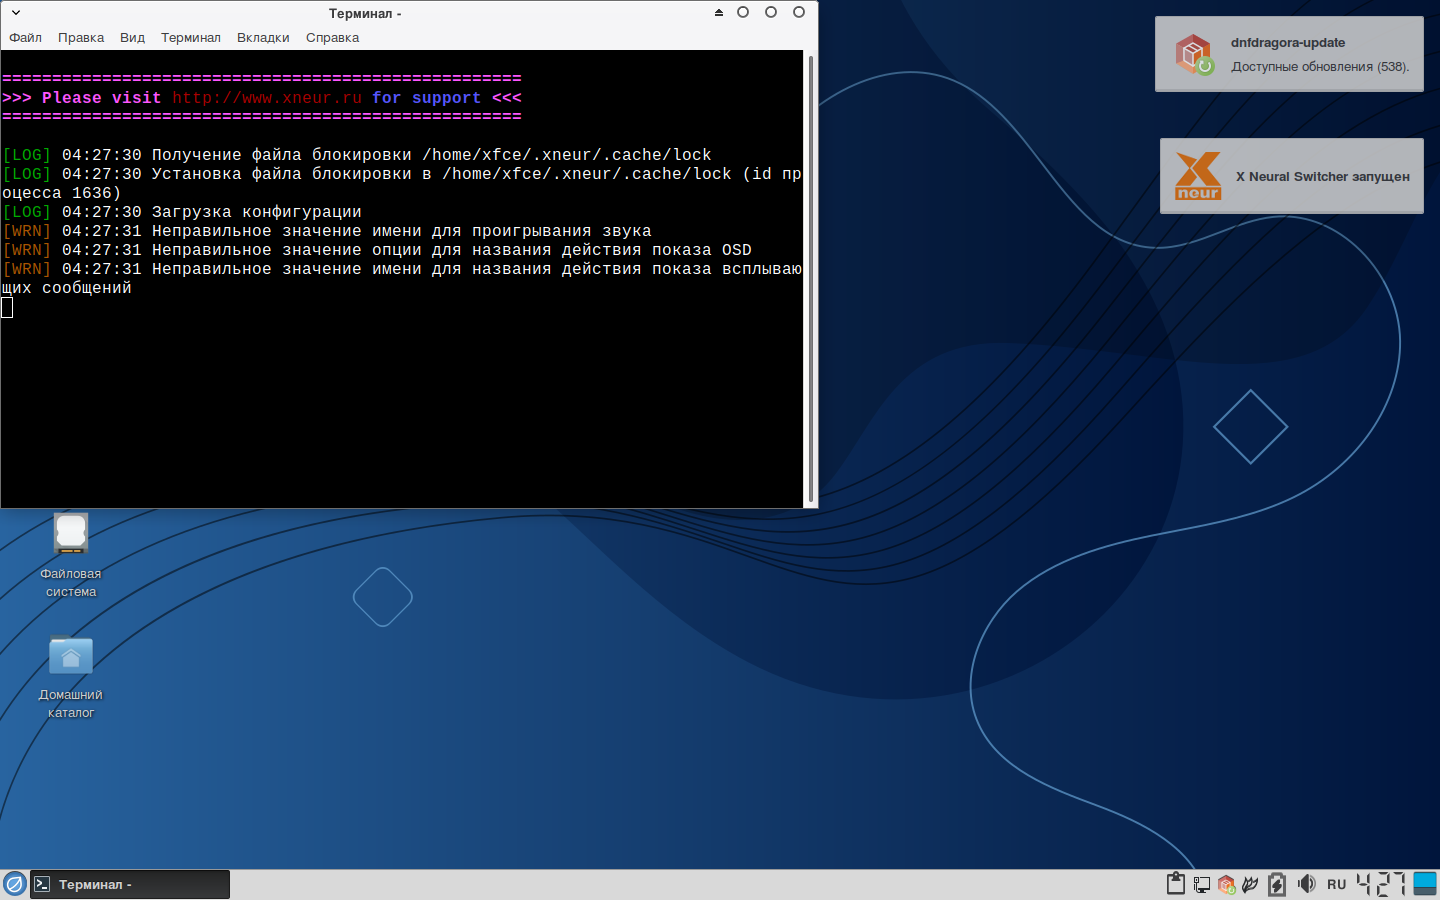Click the dnfdragora update tray icon
Viewport: 1440px width, 900px height.
[x=1226, y=884]
